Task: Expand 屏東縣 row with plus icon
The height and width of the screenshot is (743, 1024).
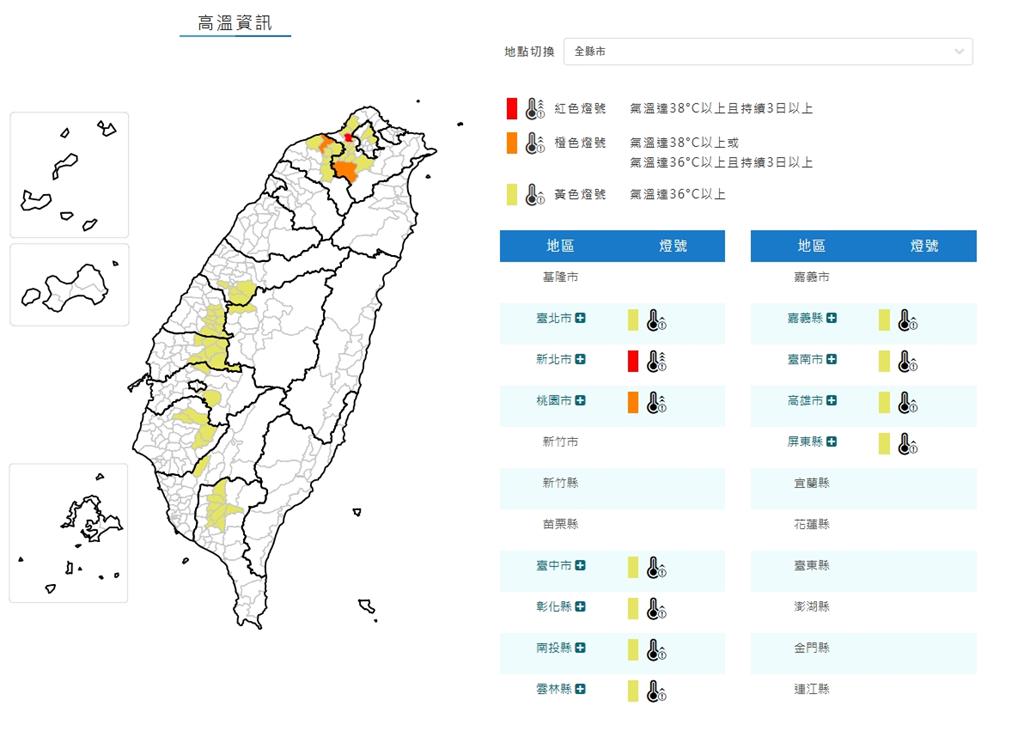Action: [831, 441]
